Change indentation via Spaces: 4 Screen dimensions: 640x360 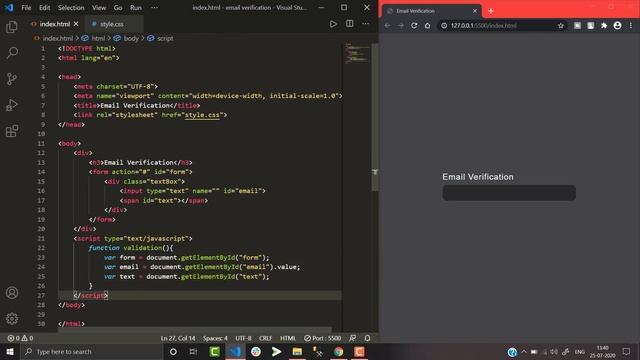(x=215, y=338)
